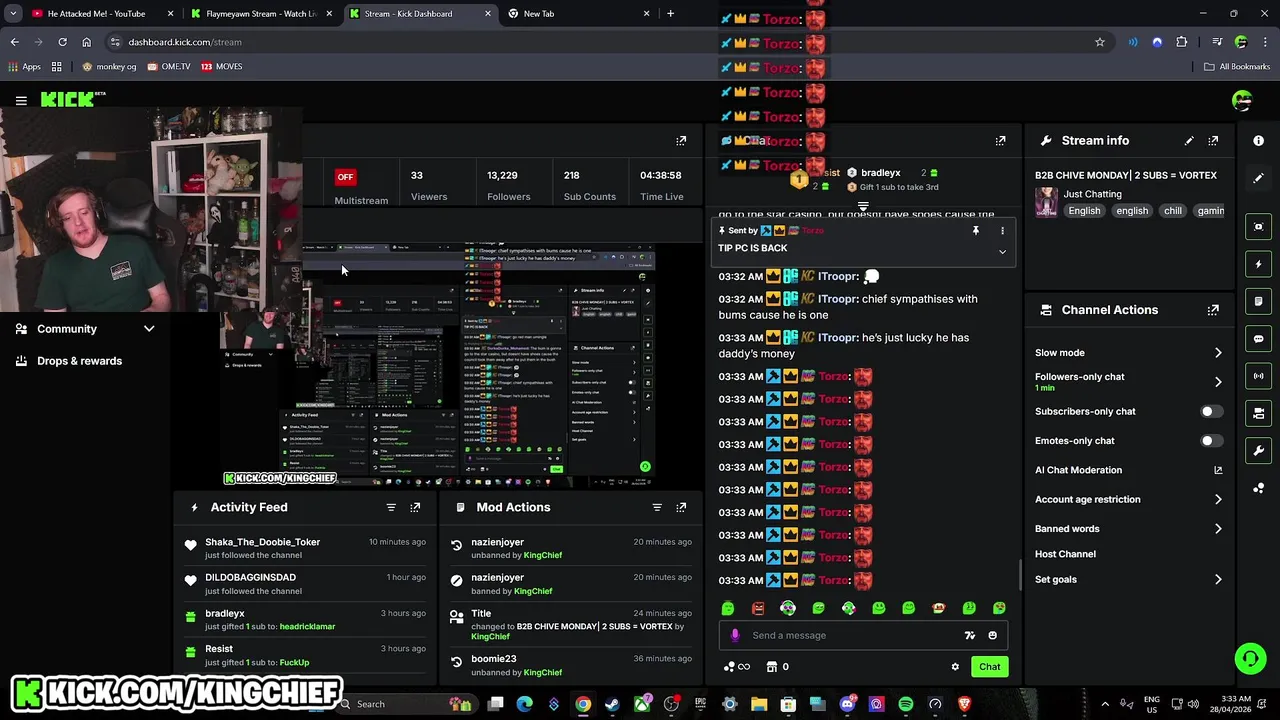Image resolution: width=1280 pixels, height=720 pixels.
Task: Open the 7TV emote button in chat input
Action: (969, 635)
